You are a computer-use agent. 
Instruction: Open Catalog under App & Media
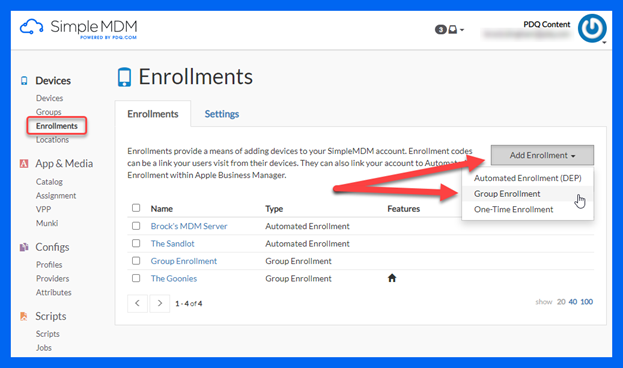click(x=49, y=182)
